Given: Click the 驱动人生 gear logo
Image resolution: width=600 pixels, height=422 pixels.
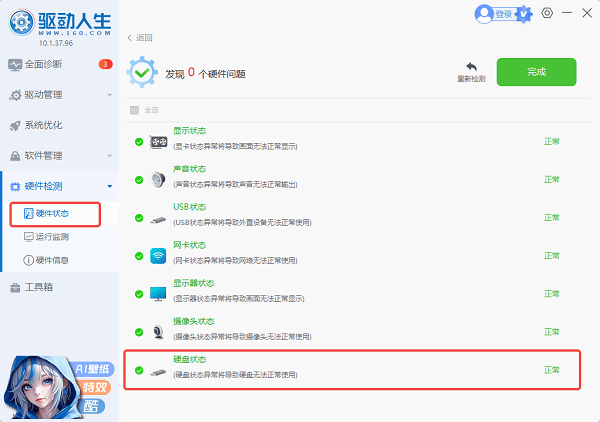Looking at the screenshot, I should [22, 23].
